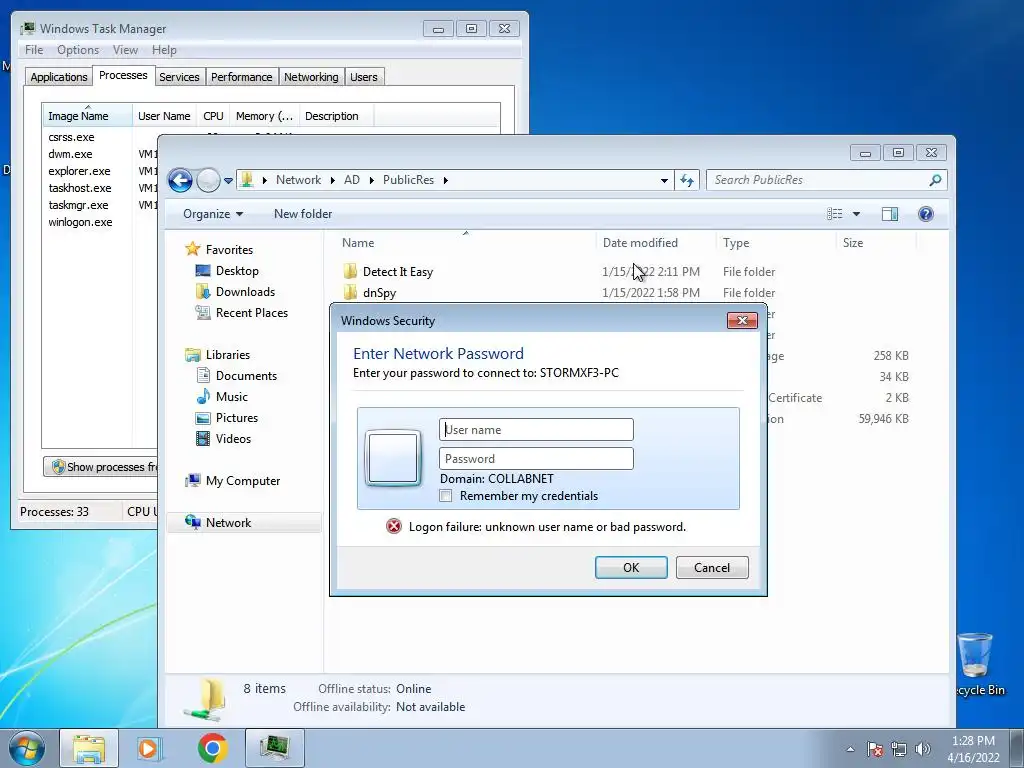1024x768 pixels.
Task: Switch to Networking tab in Task Manager
Action: [x=311, y=77]
